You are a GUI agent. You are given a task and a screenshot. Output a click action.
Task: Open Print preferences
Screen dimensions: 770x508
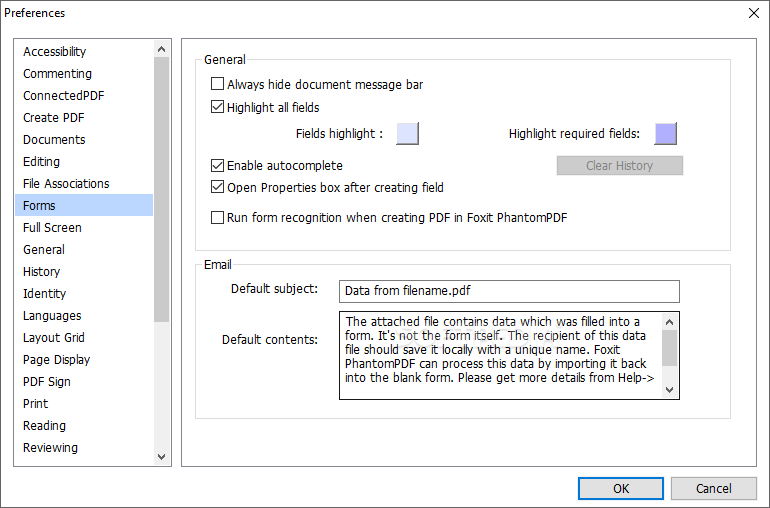pyautogui.click(x=84, y=403)
